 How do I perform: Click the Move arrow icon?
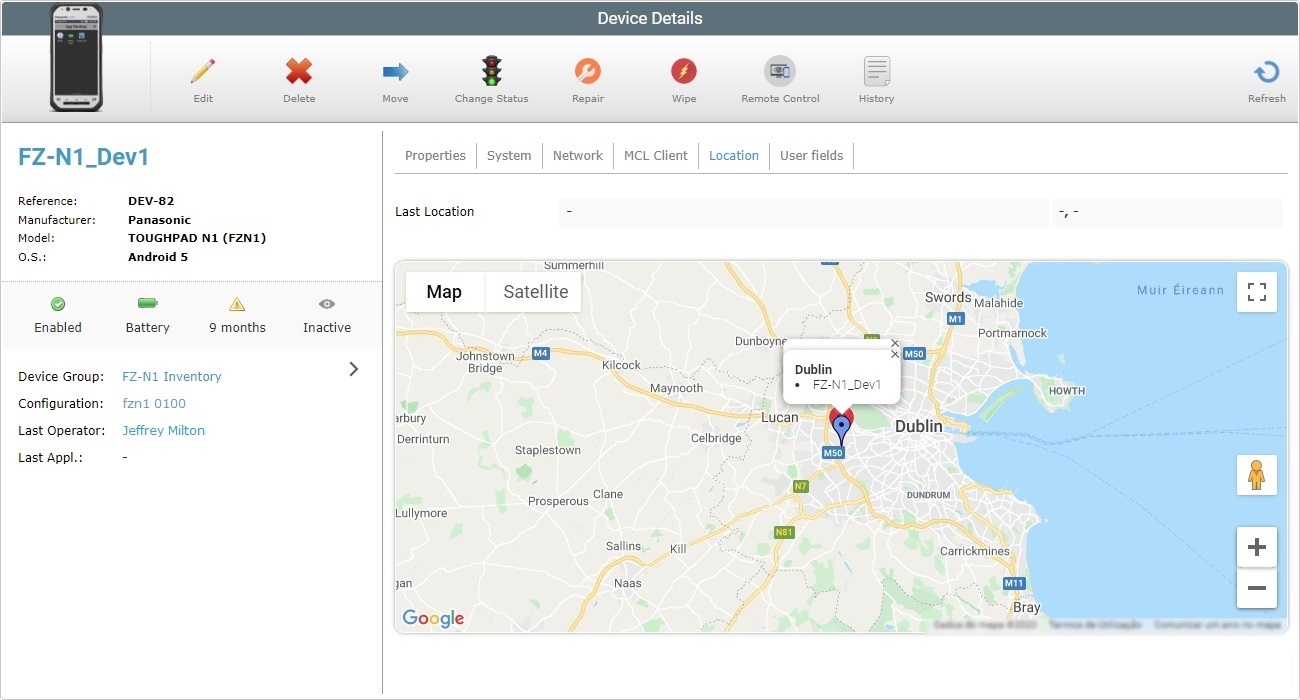coord(395,72)
